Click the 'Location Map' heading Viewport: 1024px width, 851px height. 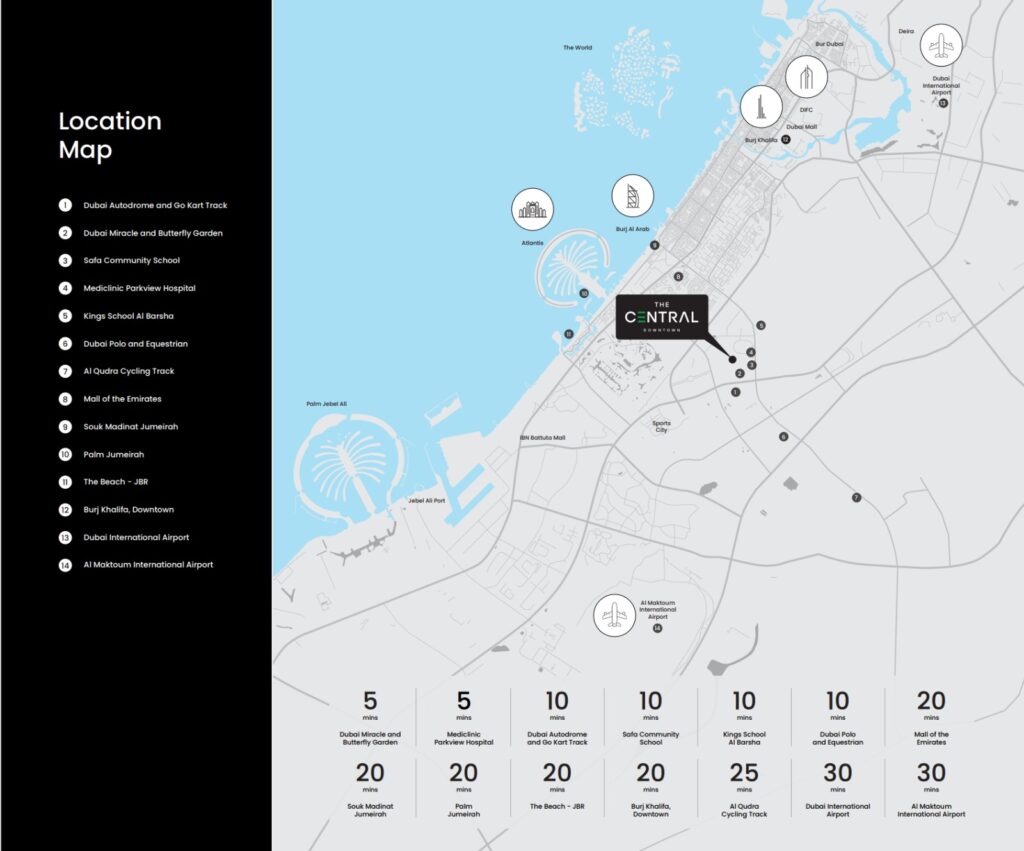click(x=110, y=135)
